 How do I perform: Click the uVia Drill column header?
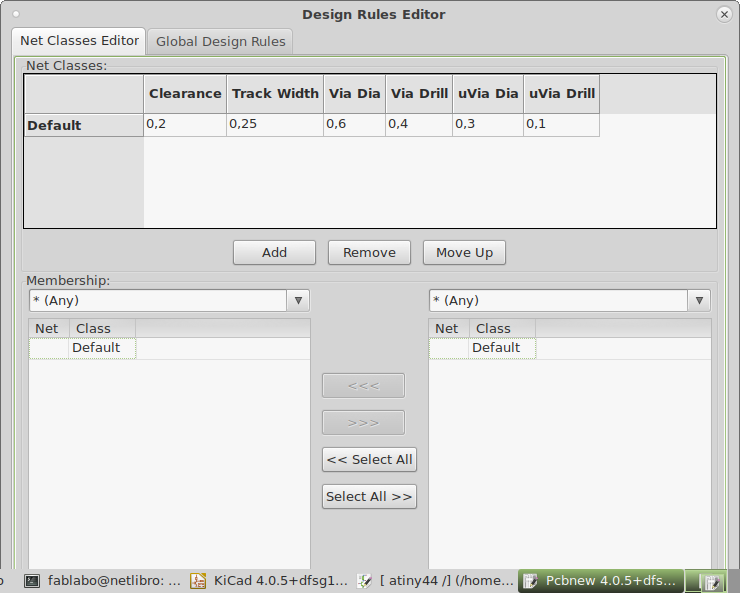point(562,94)
